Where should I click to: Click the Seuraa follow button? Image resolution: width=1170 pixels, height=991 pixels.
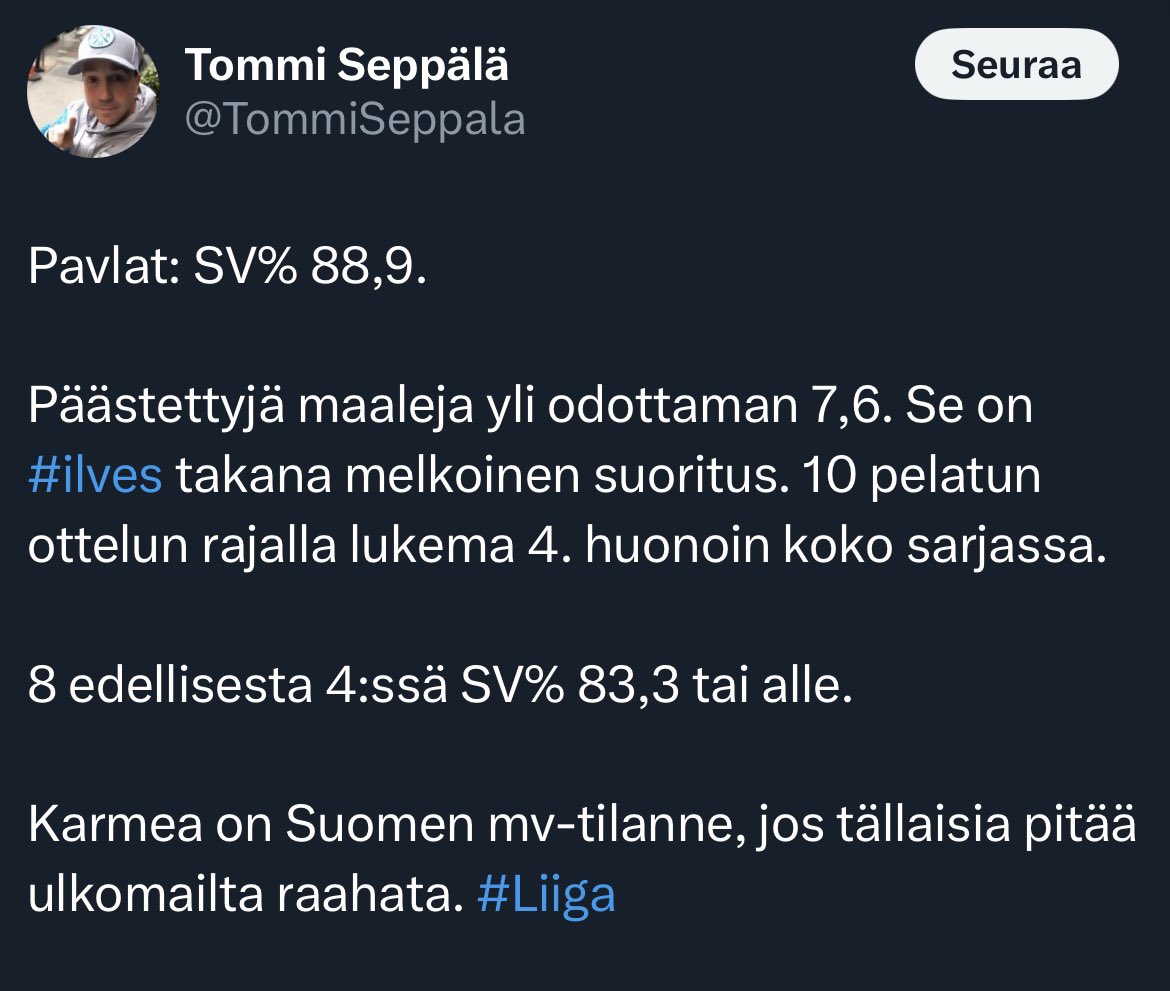pyautogui.click(x=1016, y=64)
